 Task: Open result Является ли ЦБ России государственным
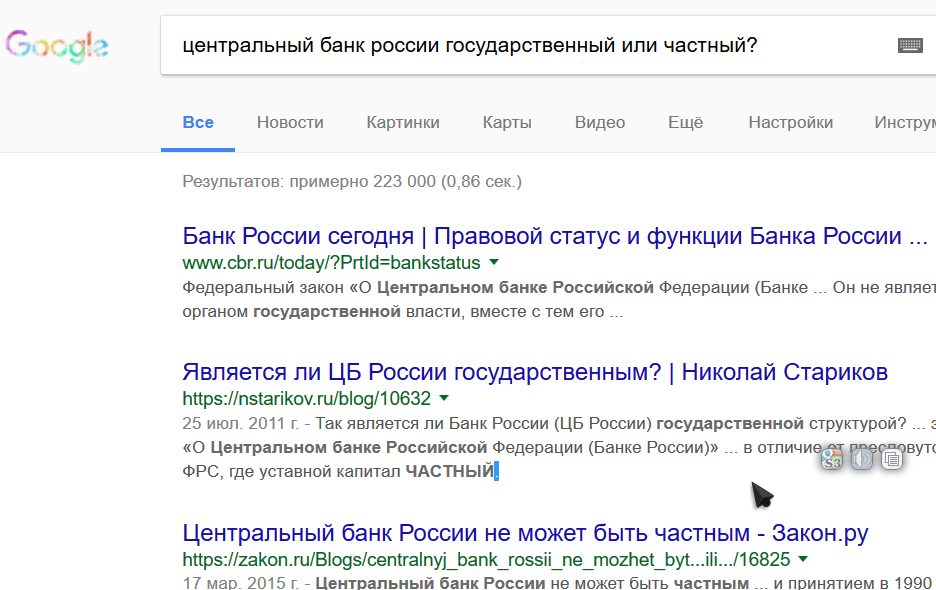[x=535, y=372]
